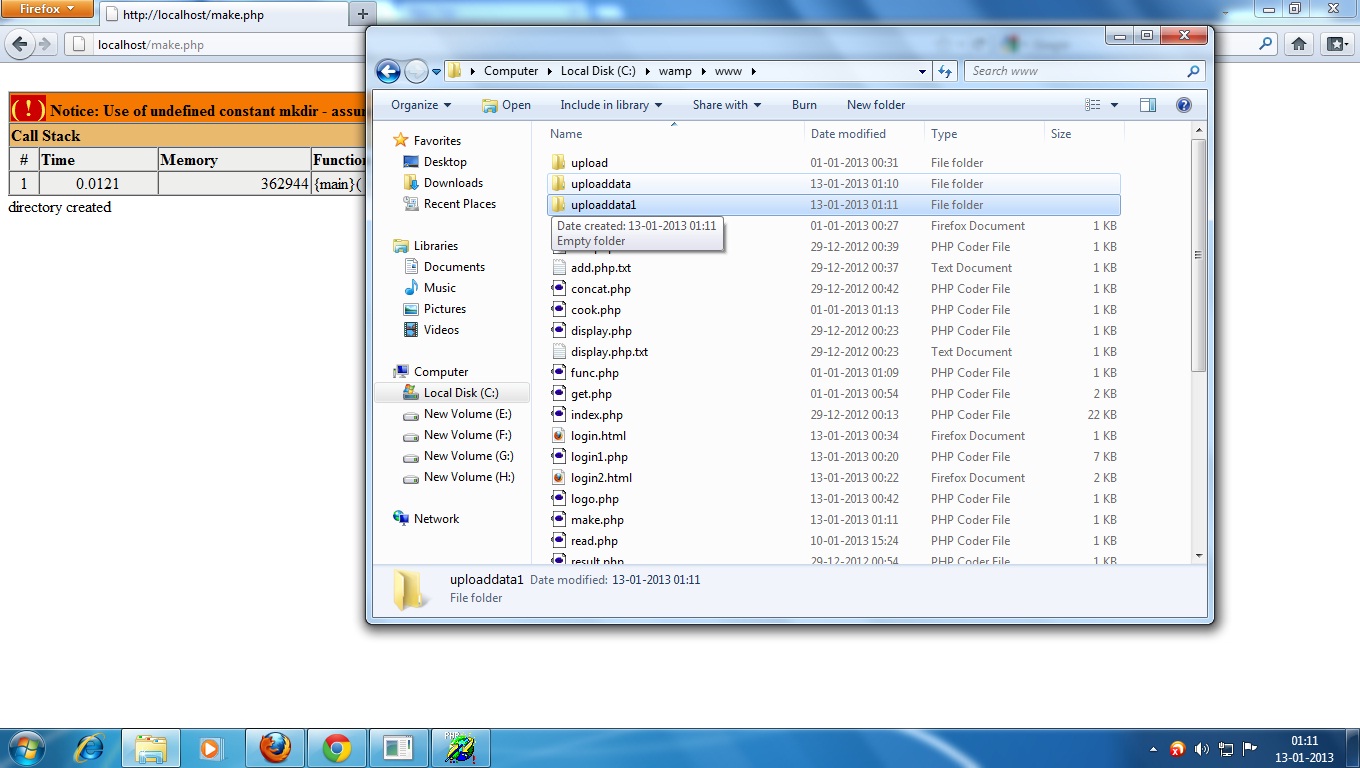Show hidden system tray icons

click(x=1154, y=749)
